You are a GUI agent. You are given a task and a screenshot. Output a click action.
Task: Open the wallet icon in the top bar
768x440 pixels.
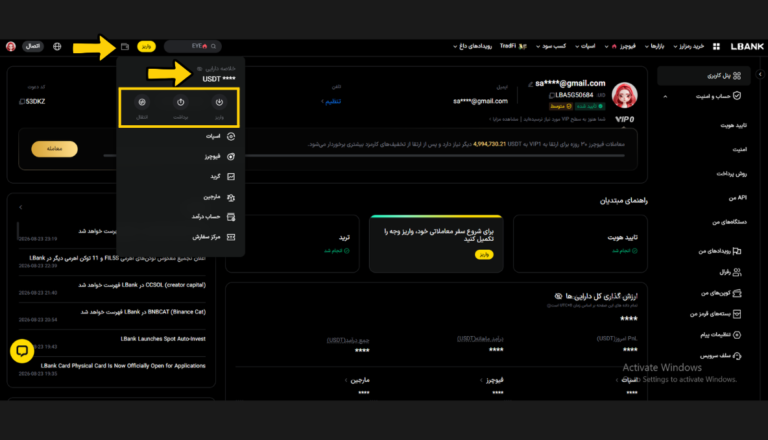click(125, 47)
